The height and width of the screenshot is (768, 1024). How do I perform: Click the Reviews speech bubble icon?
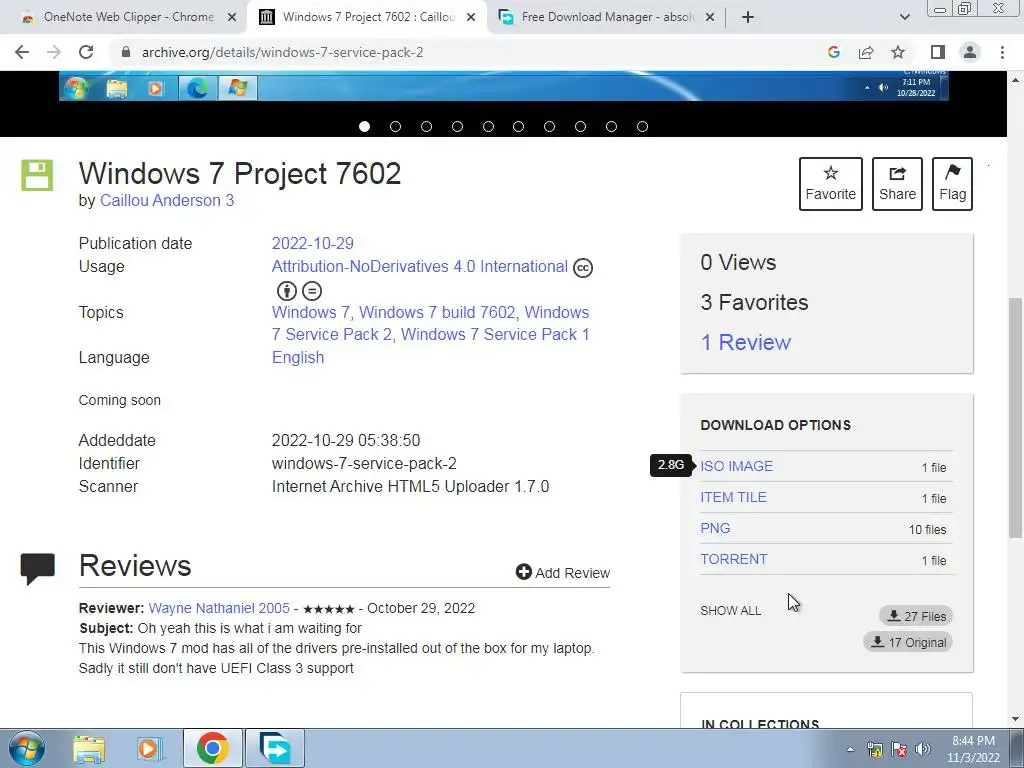tap(37, 568)
